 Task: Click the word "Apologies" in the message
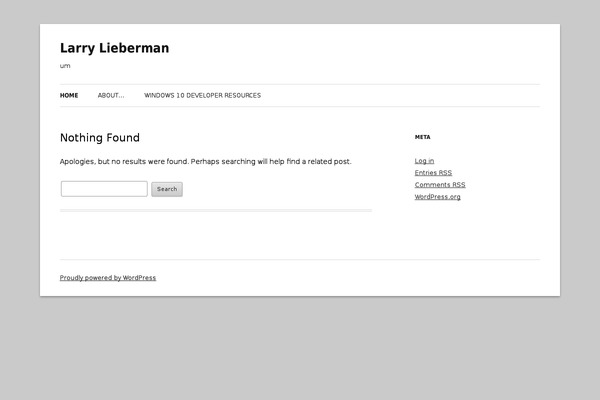[x=77, y=161]
